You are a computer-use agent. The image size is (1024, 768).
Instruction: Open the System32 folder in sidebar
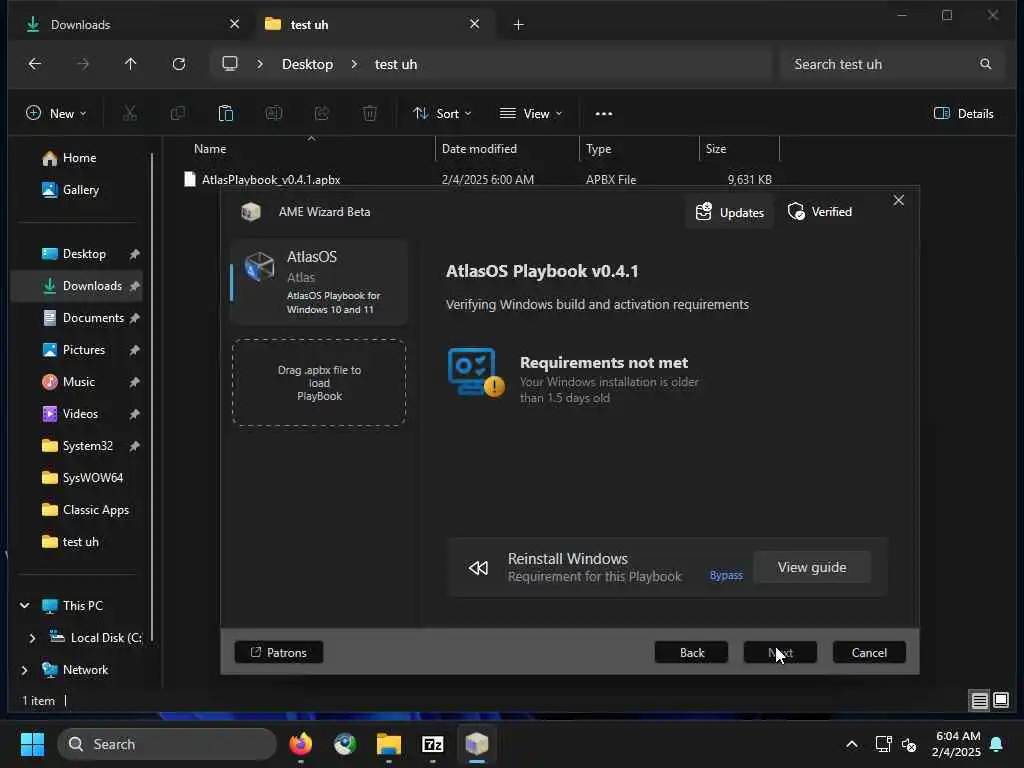click(x=87, y=446)
